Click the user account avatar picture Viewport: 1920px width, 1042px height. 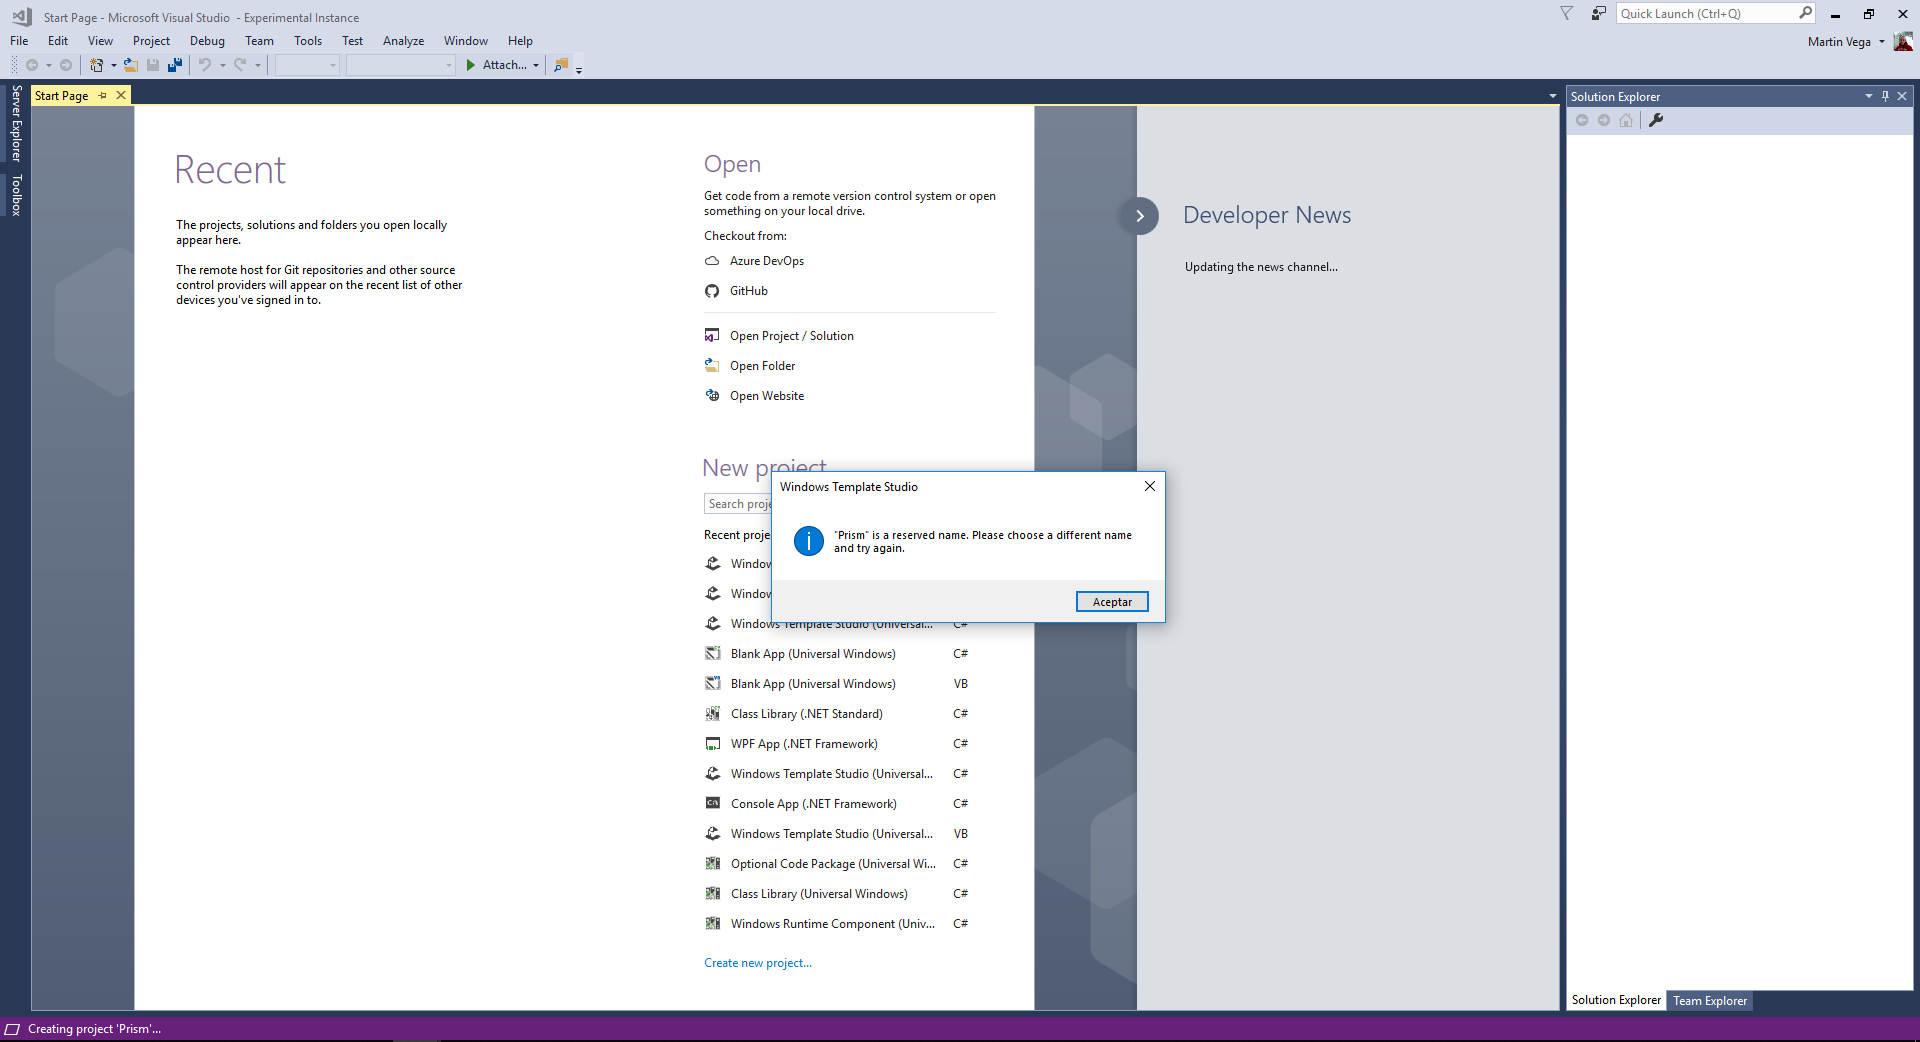[1903, 41]
